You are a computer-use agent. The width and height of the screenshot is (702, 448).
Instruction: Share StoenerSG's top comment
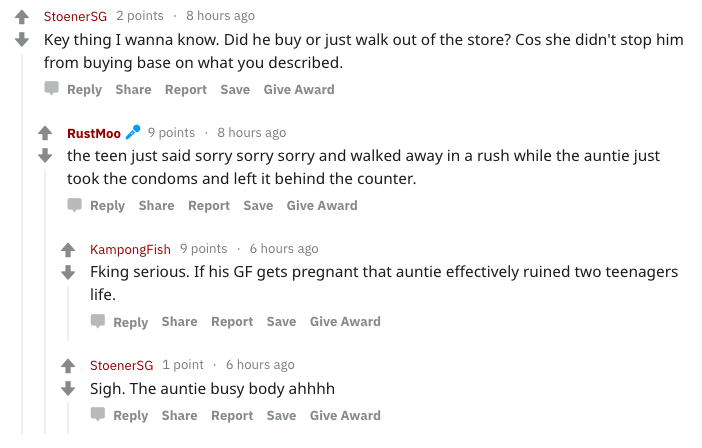click(x=133, y=89)
